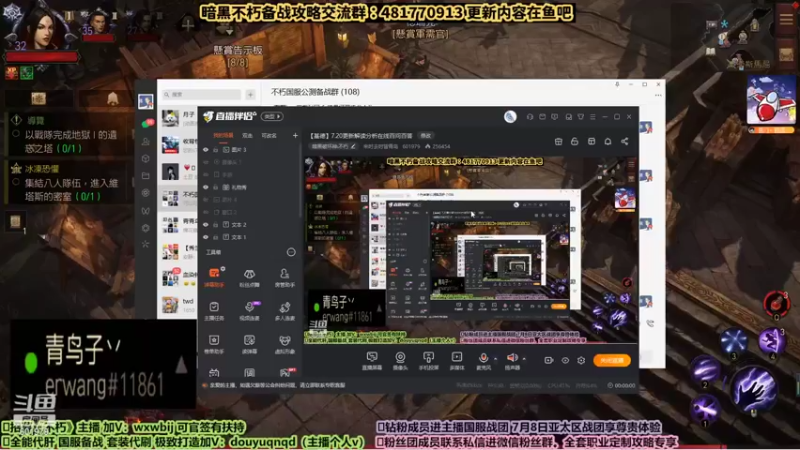Add a party member with the plus slot
The height and width of the screenshot is (450, 800).
point(187,24)
